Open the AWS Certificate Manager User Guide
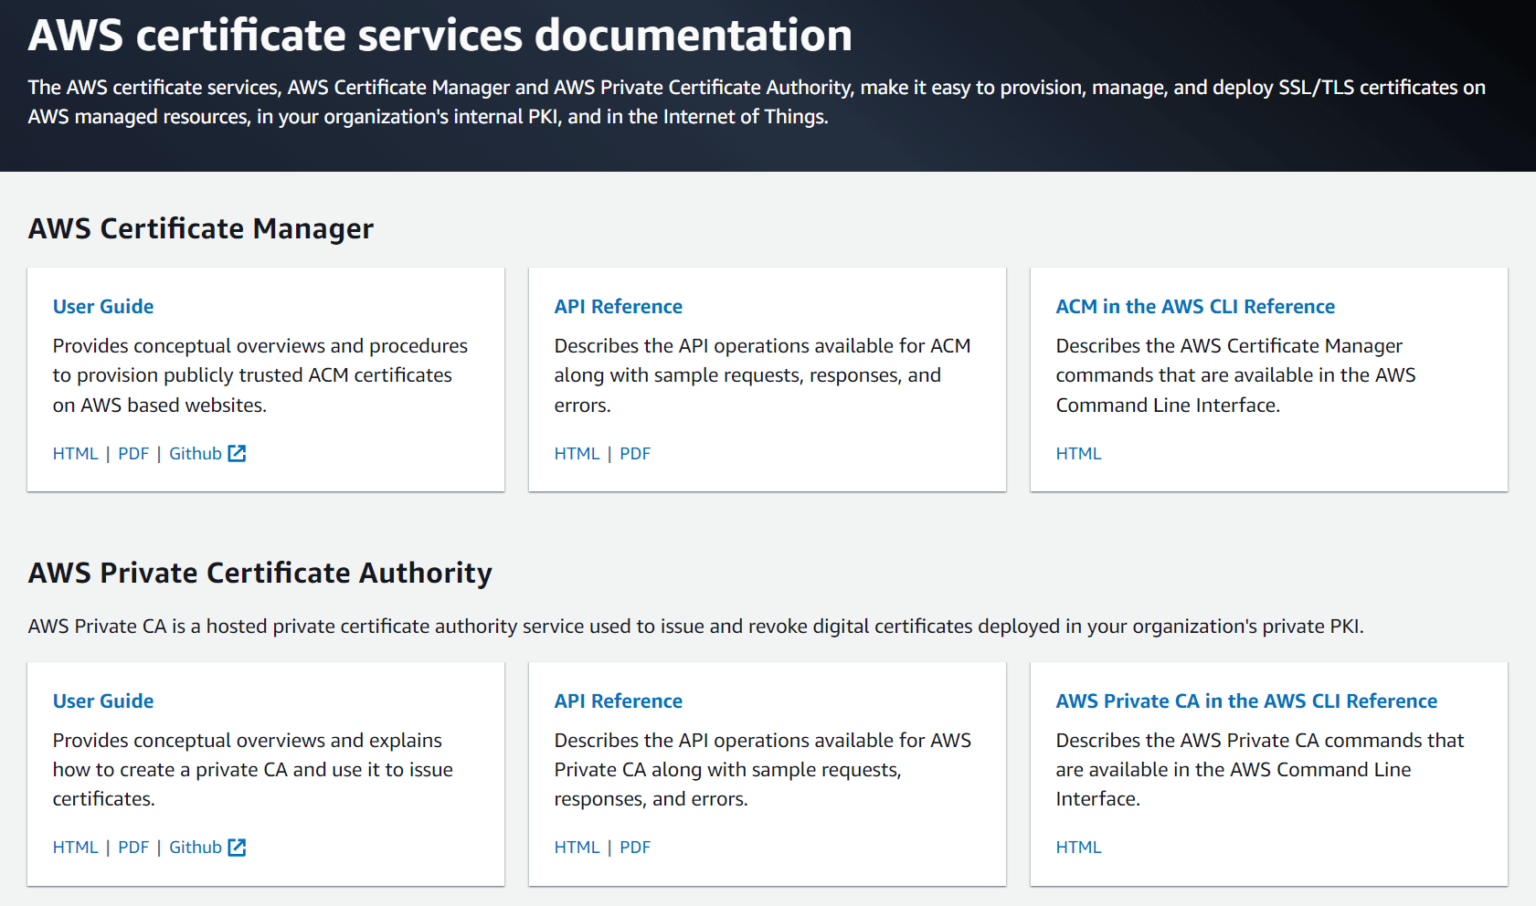1536x906 pixels. coord(103,306)
